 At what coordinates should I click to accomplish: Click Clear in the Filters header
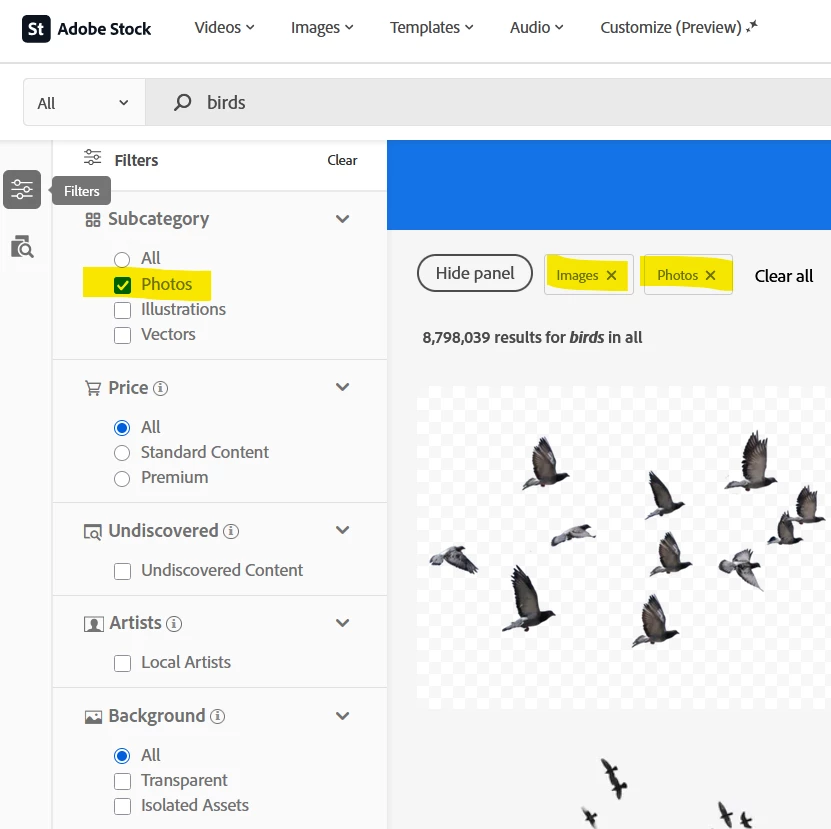click(342, 160)
